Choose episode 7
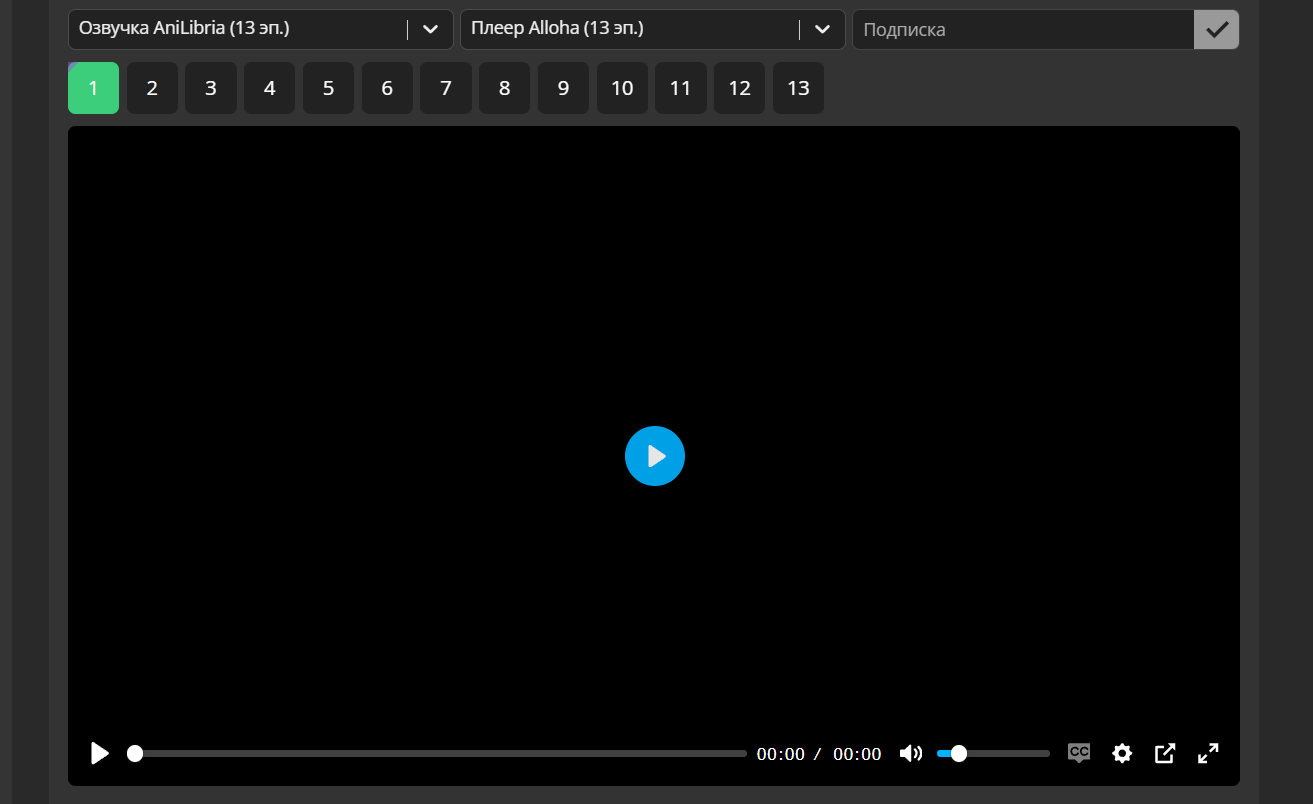The height and width of the screenshot is (804, 1313). 446,88
